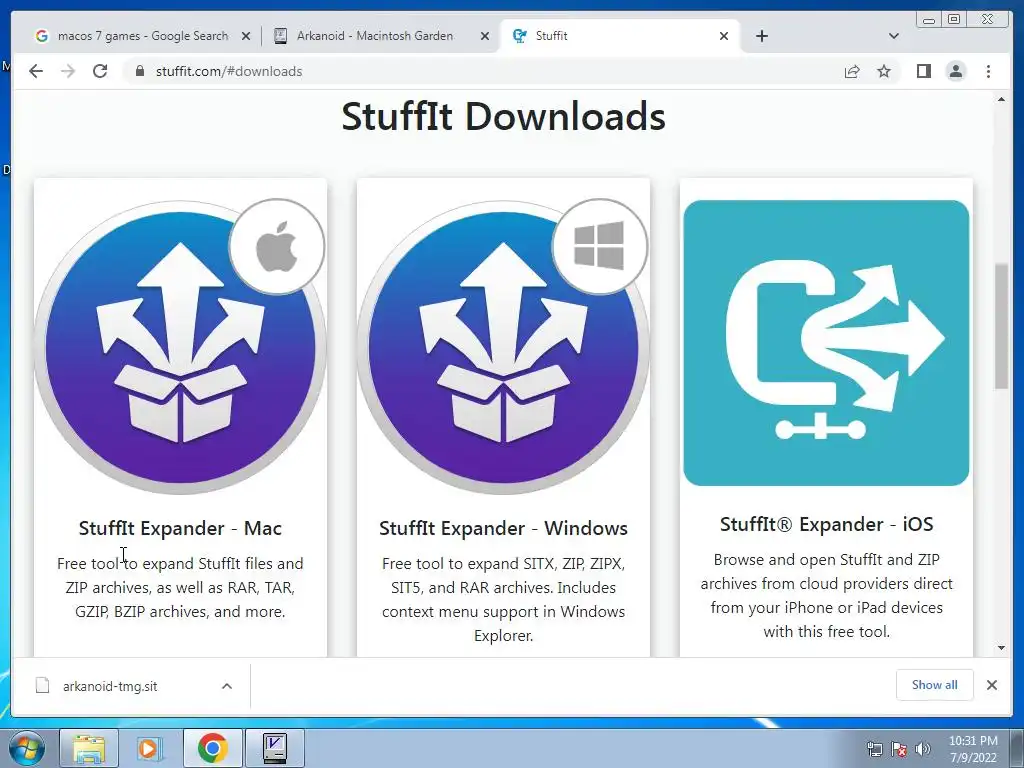
Task: Click the Apple logo badge
Action: click(277, 247)
